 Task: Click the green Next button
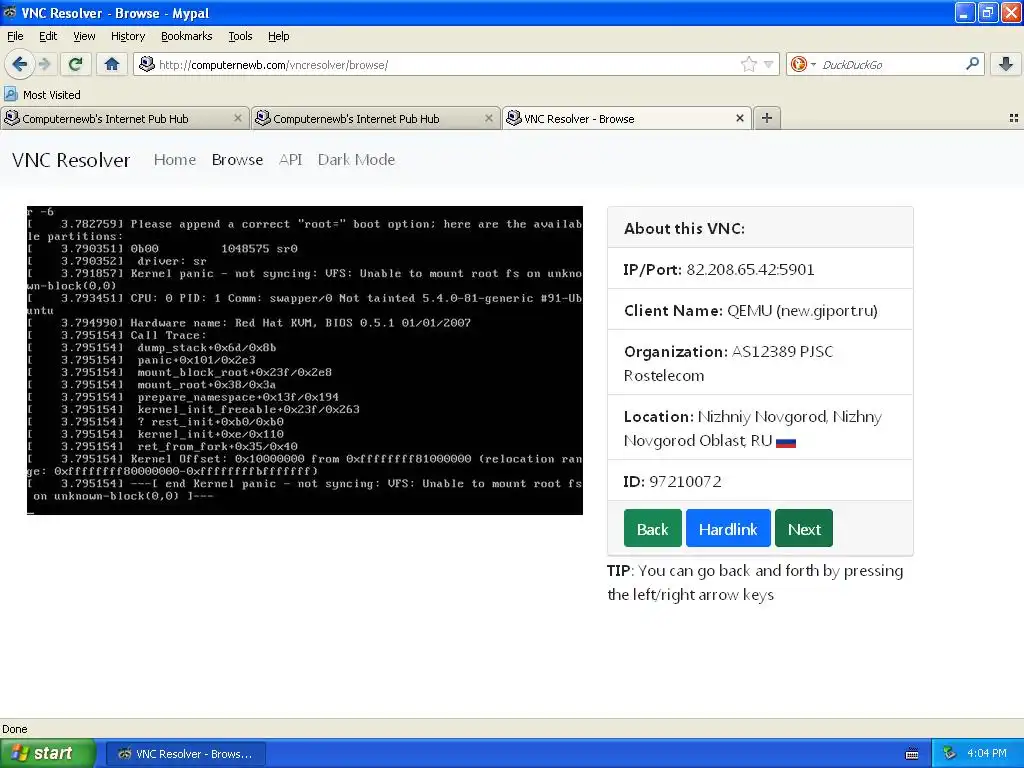(x=804, y=528)
